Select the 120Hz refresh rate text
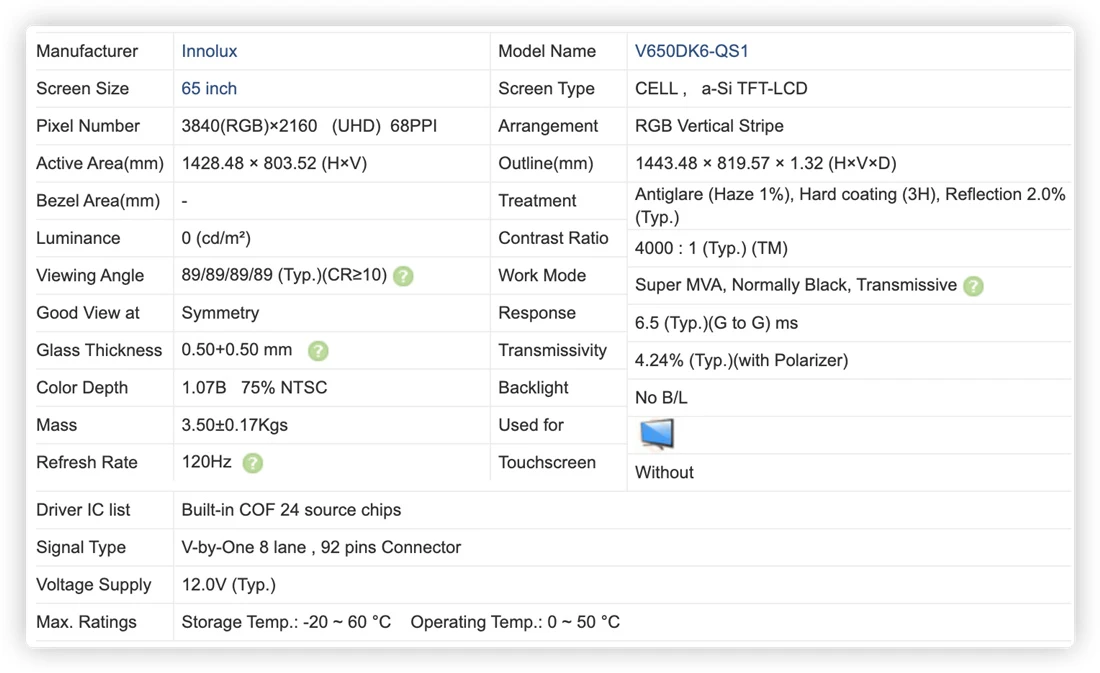Screen dimensions: 1100x673 click(206, 462)
